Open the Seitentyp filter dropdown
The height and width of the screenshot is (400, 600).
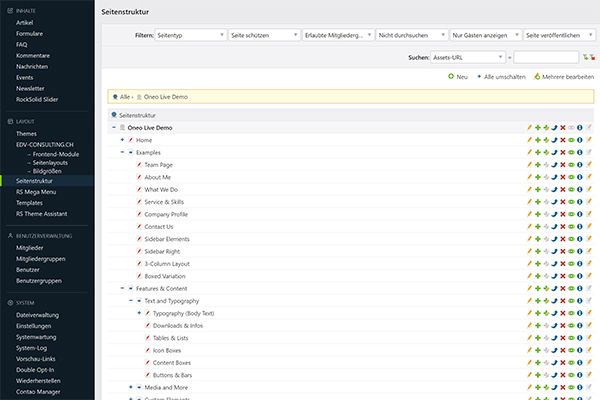pyautogui.click(x=190, y=34)
